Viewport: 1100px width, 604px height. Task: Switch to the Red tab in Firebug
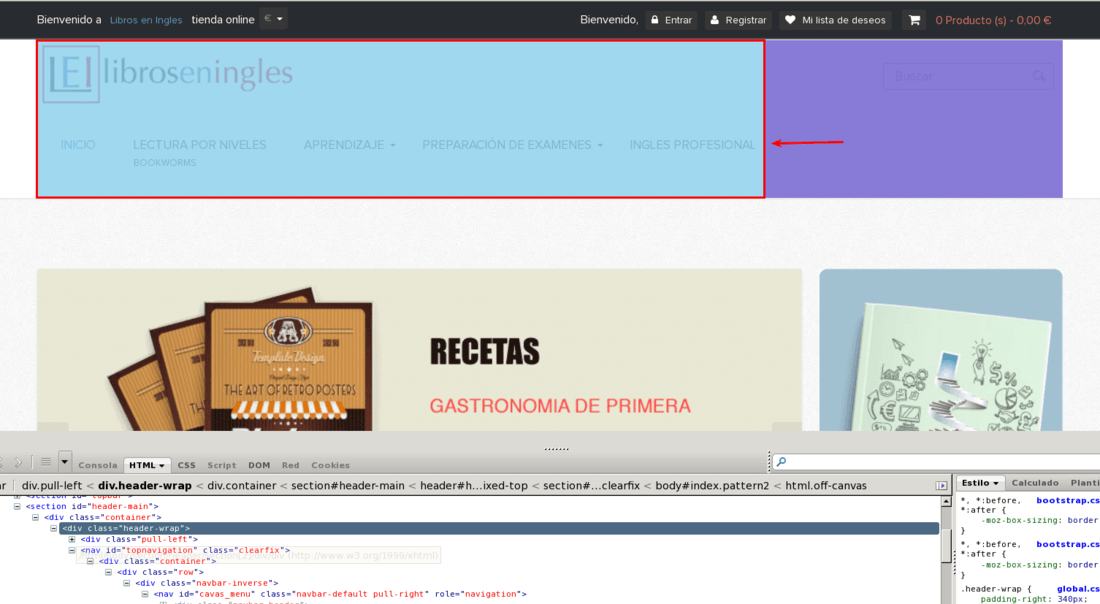pyautogui.click(x=290, y=465)
